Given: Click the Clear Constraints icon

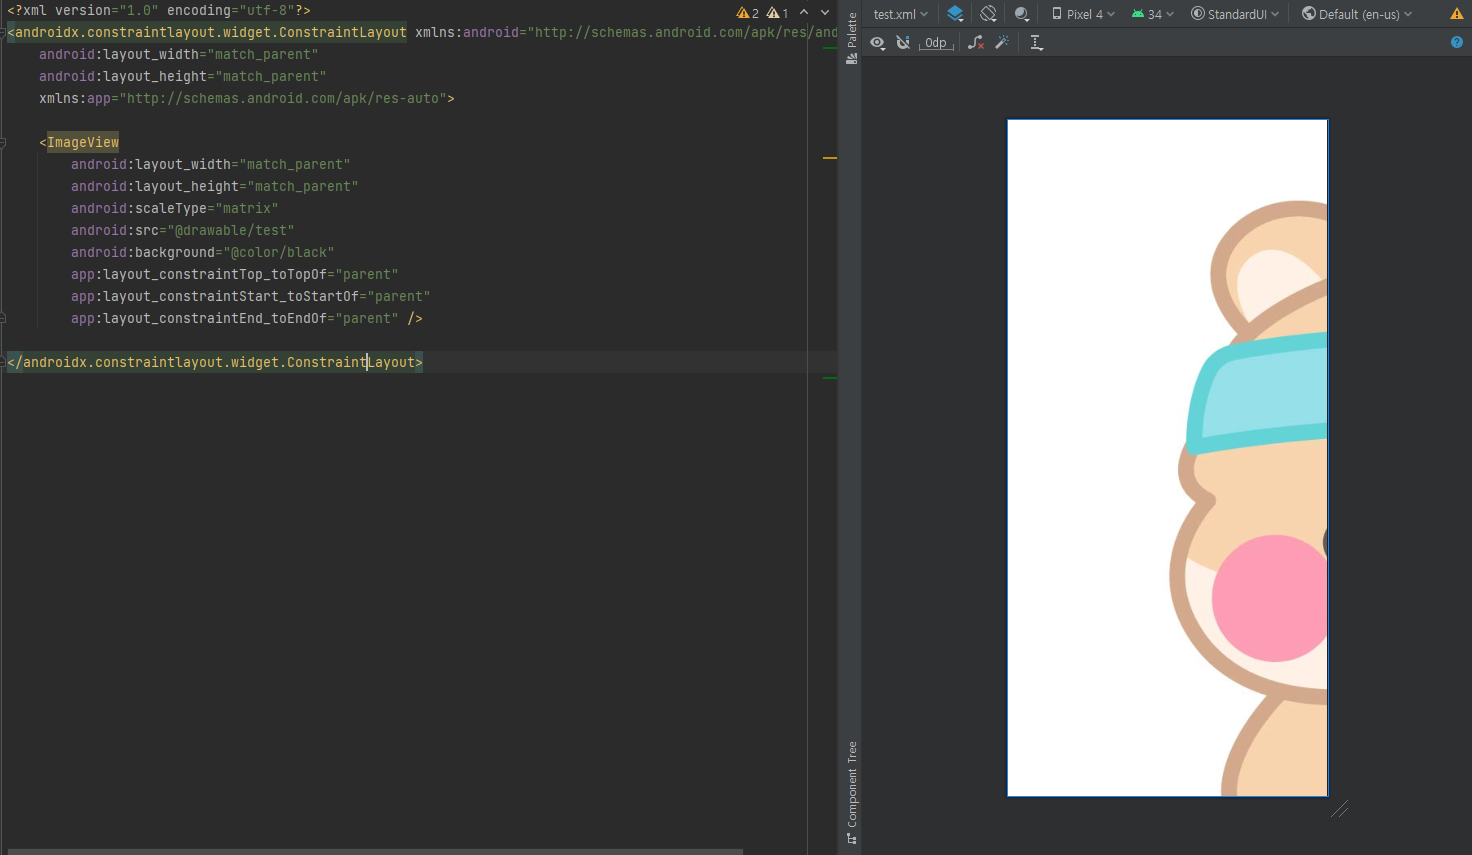Looking at the screenshot, I should point(976,42).
